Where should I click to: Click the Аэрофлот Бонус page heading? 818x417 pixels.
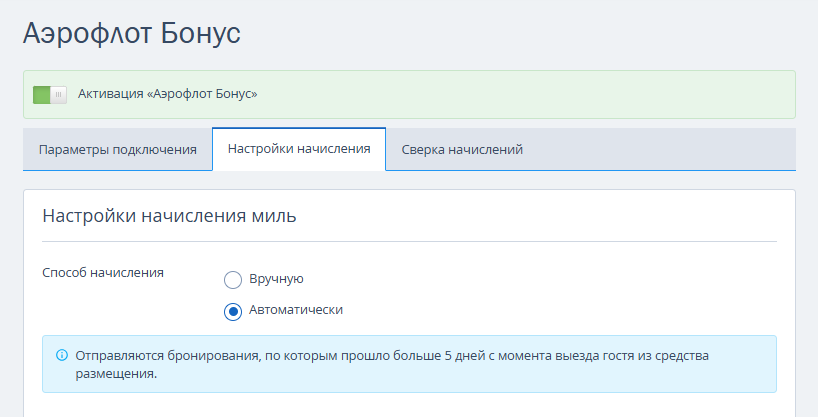(131, 33)
